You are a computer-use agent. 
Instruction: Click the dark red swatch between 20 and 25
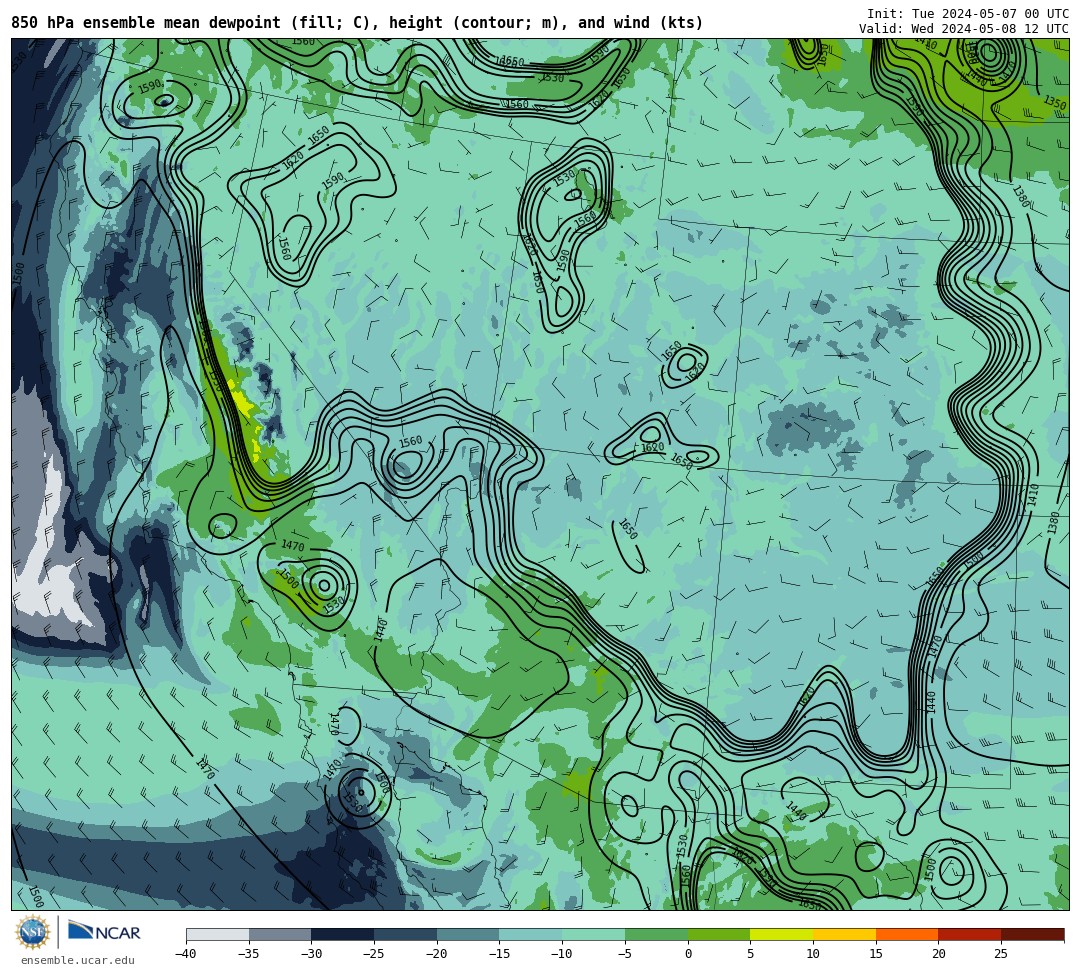970,934
